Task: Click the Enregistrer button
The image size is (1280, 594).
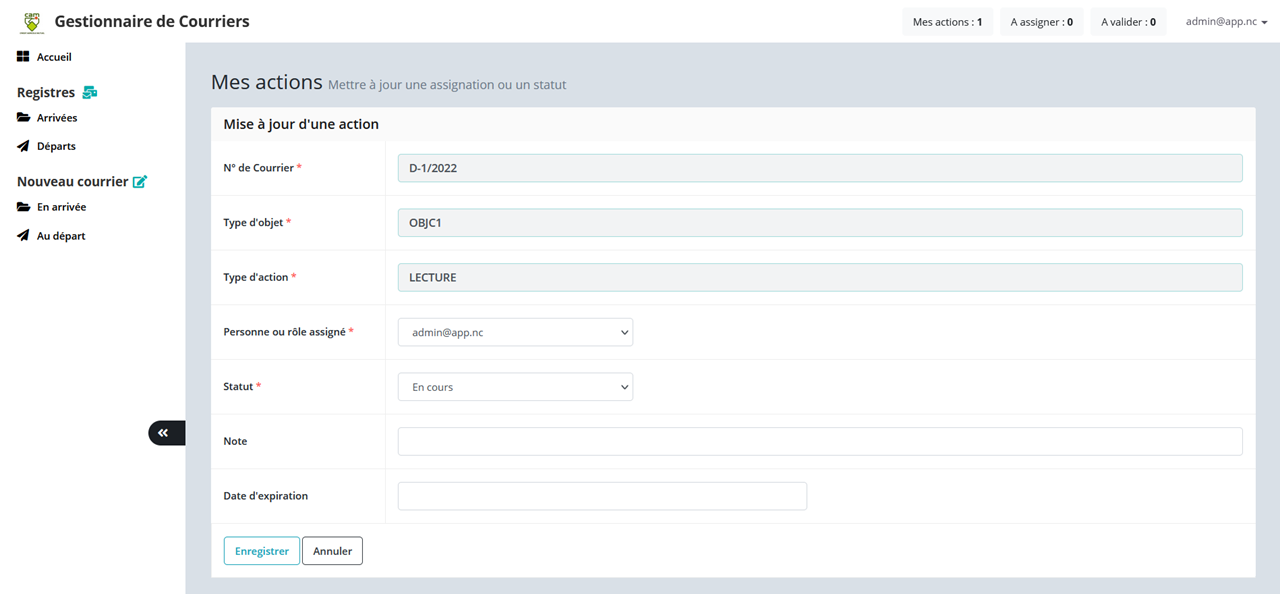Action: pyautogui.click(x=261, y=551)
